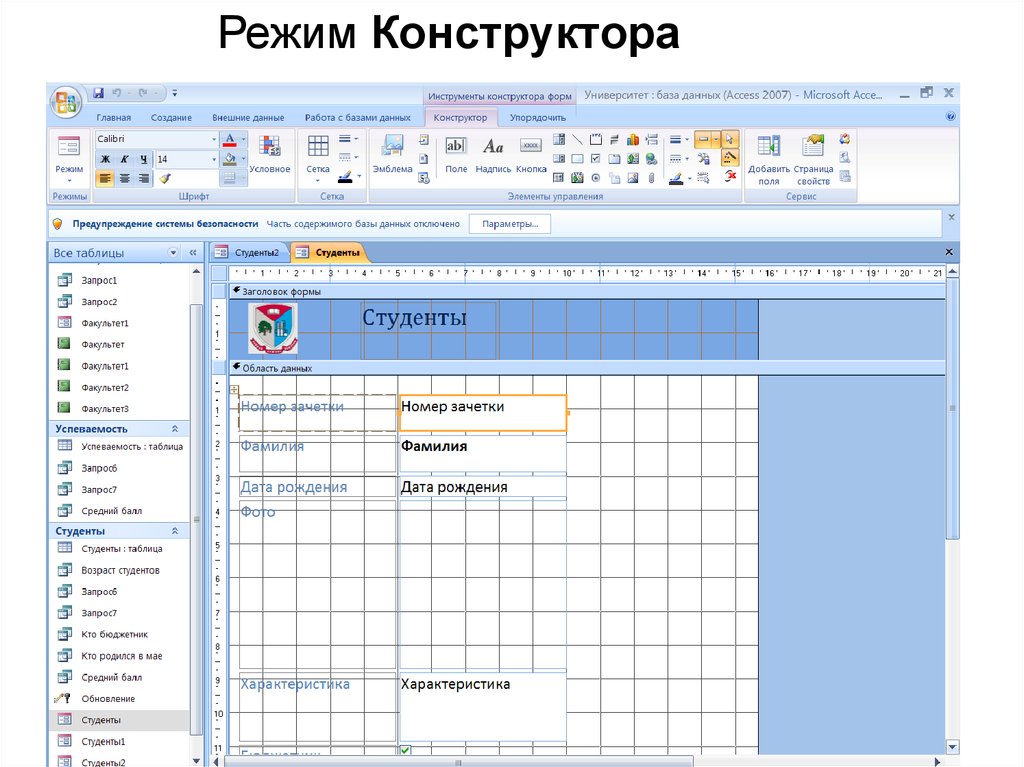Open the Calibri font name dropdown
Image resolution: width=1024 pixels, height=767 pixels.
[213, 139]
